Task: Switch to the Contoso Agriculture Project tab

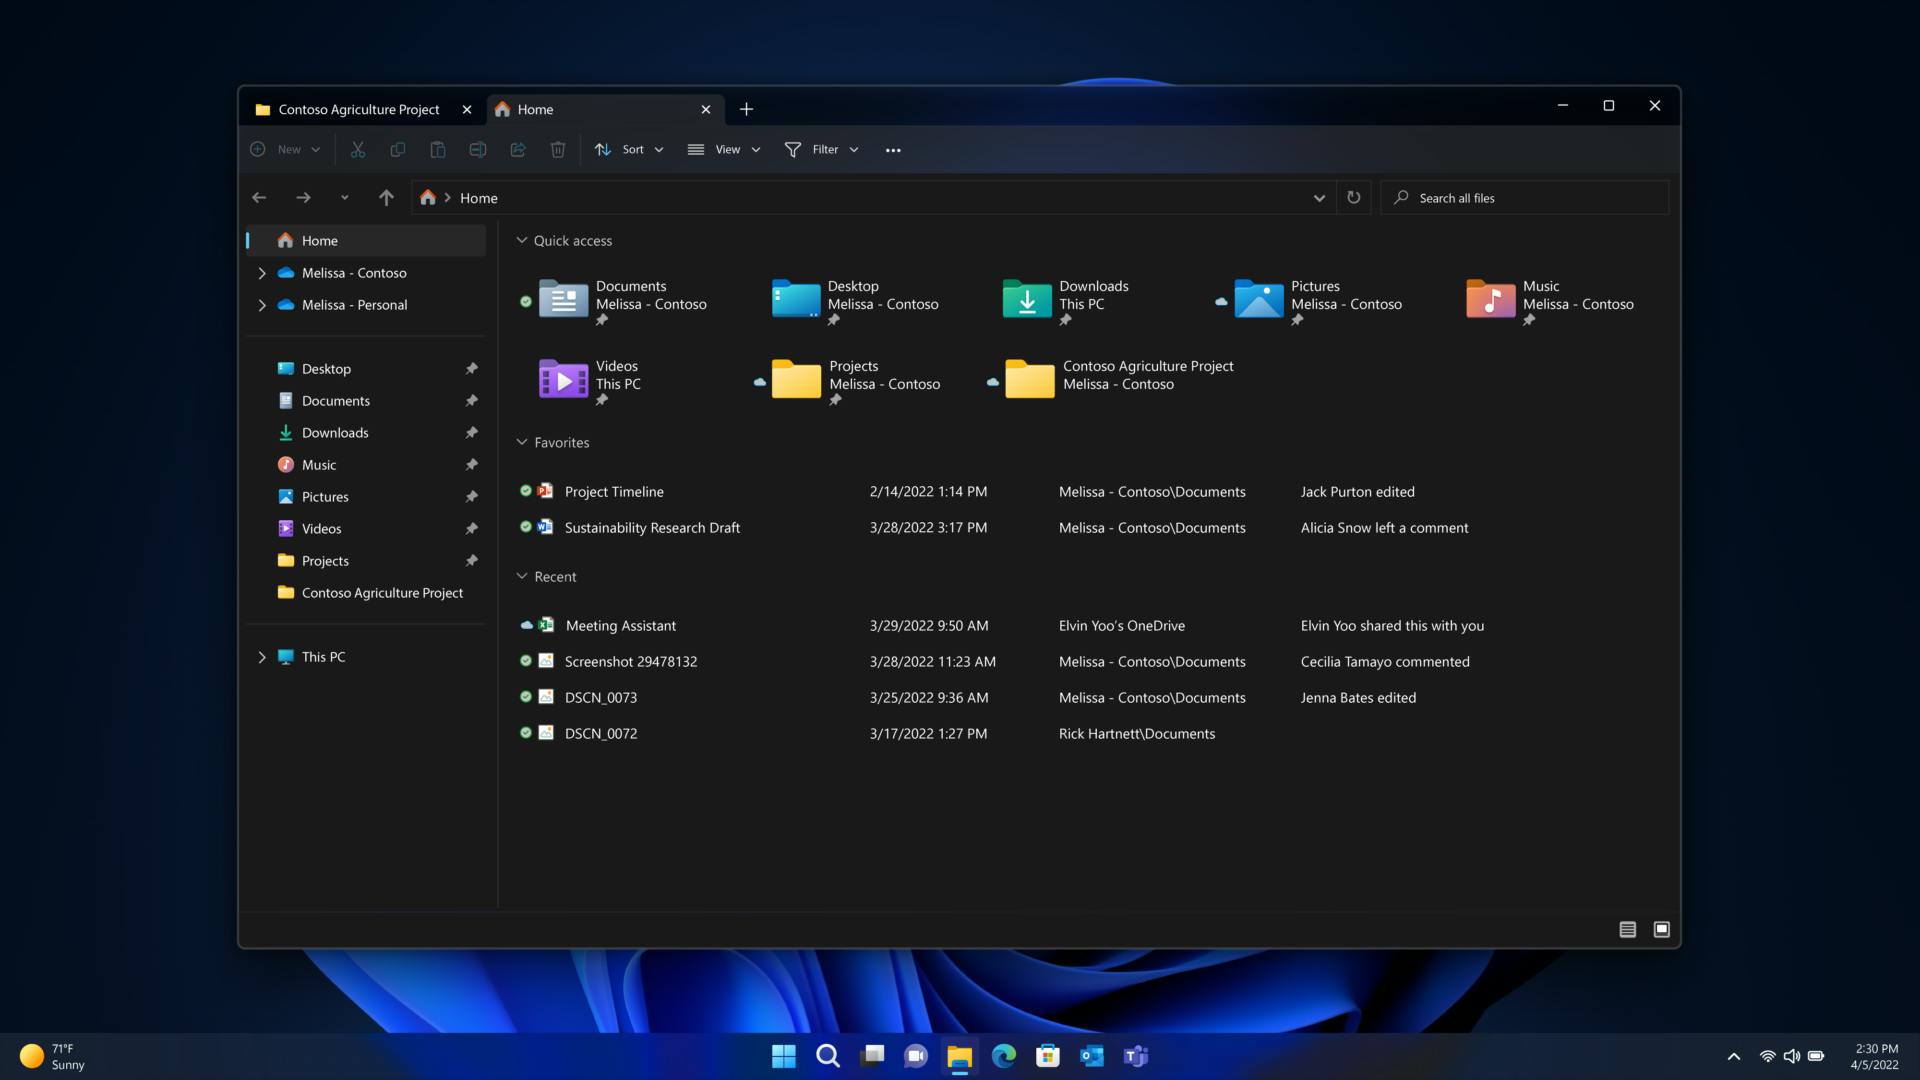Action: point(358,110)
